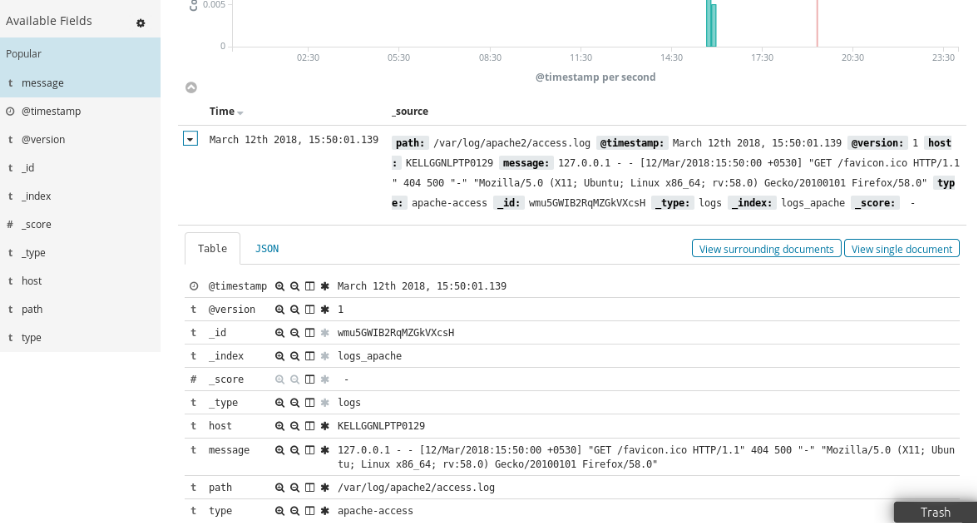The image size is (977, 523).
Task: Filter out value on the message row
Action: pyautogui.click(x=295, y=450)
